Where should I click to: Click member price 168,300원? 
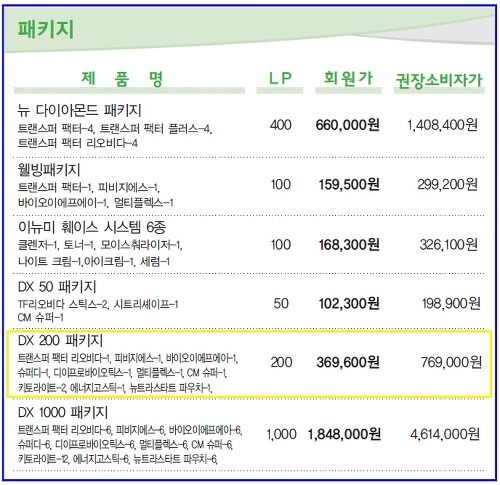pos(349,245)
